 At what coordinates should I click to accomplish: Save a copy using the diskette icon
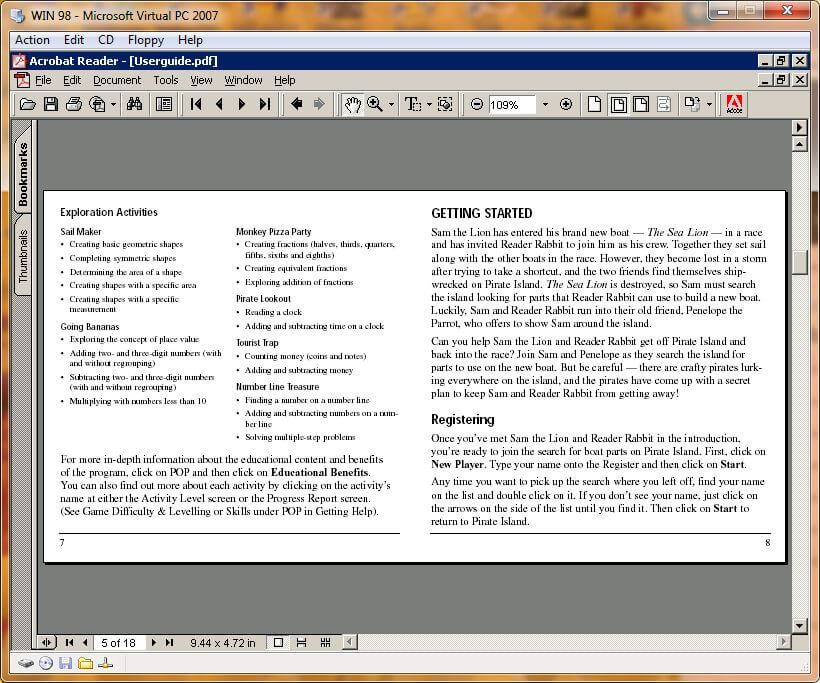51,104
